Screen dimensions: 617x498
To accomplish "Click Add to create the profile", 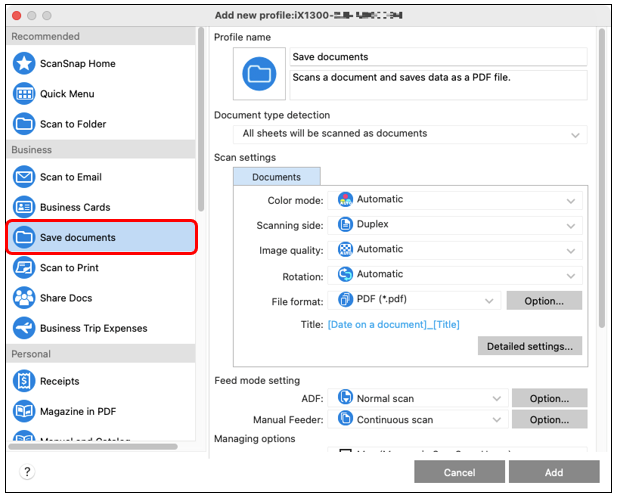I will click(554, 472).
